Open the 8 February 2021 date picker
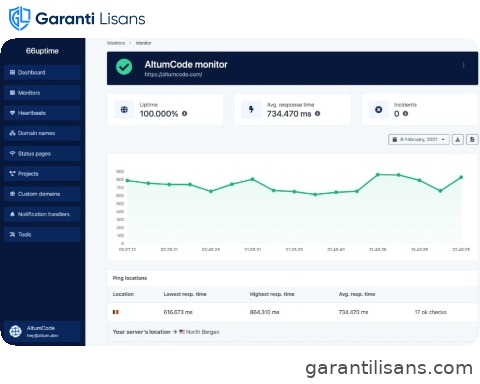Image resolution: width=480 pixels, height=384 pixels. (x=419, y=139)
